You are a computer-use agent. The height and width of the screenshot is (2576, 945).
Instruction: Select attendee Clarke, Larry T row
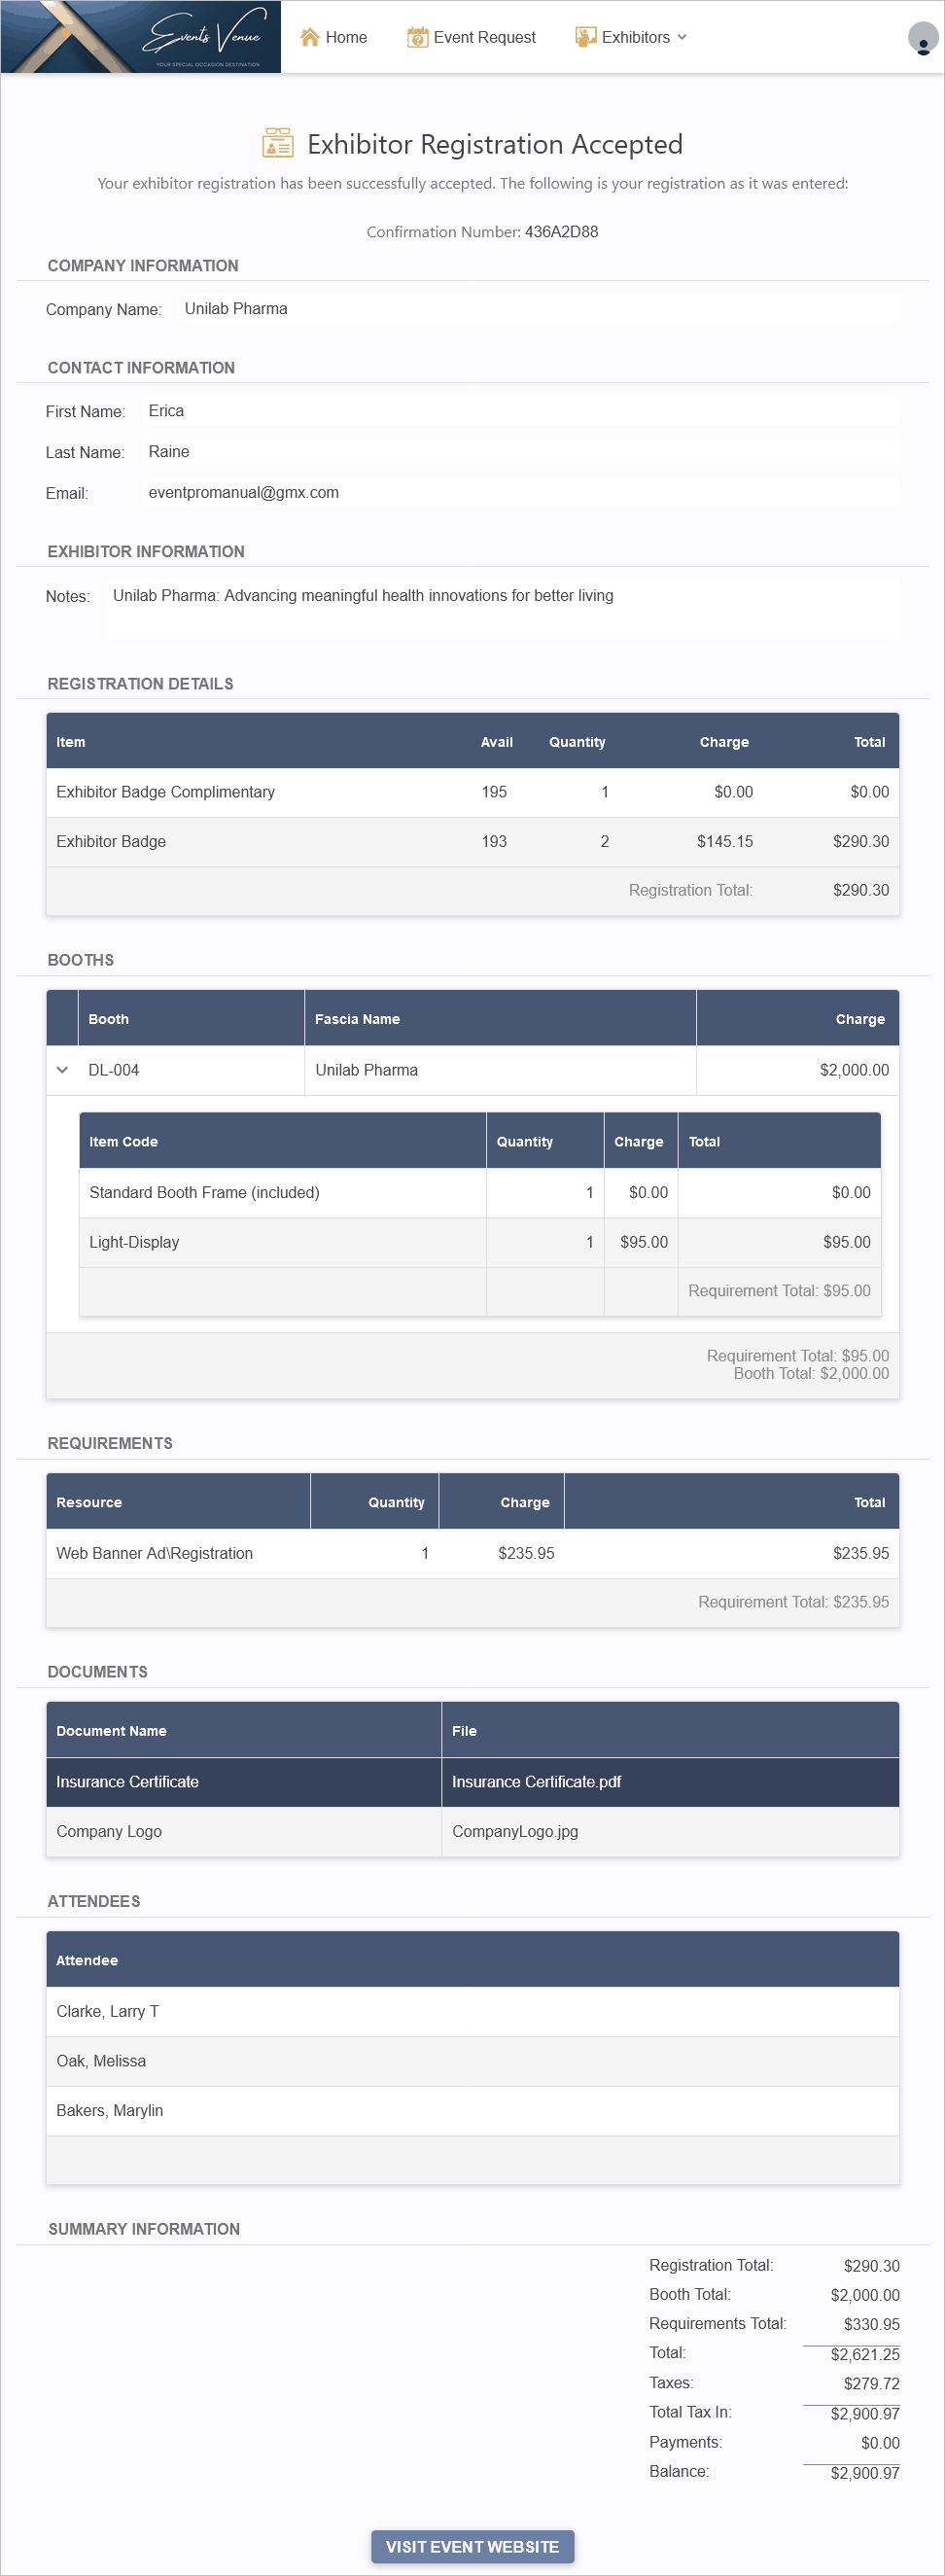click(472, 2011)
